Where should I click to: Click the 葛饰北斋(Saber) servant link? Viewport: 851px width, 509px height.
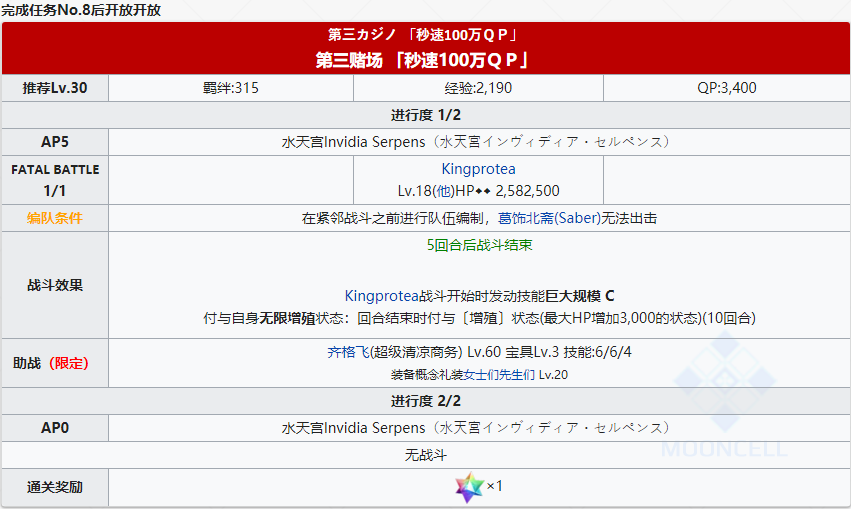pos(549,218)
